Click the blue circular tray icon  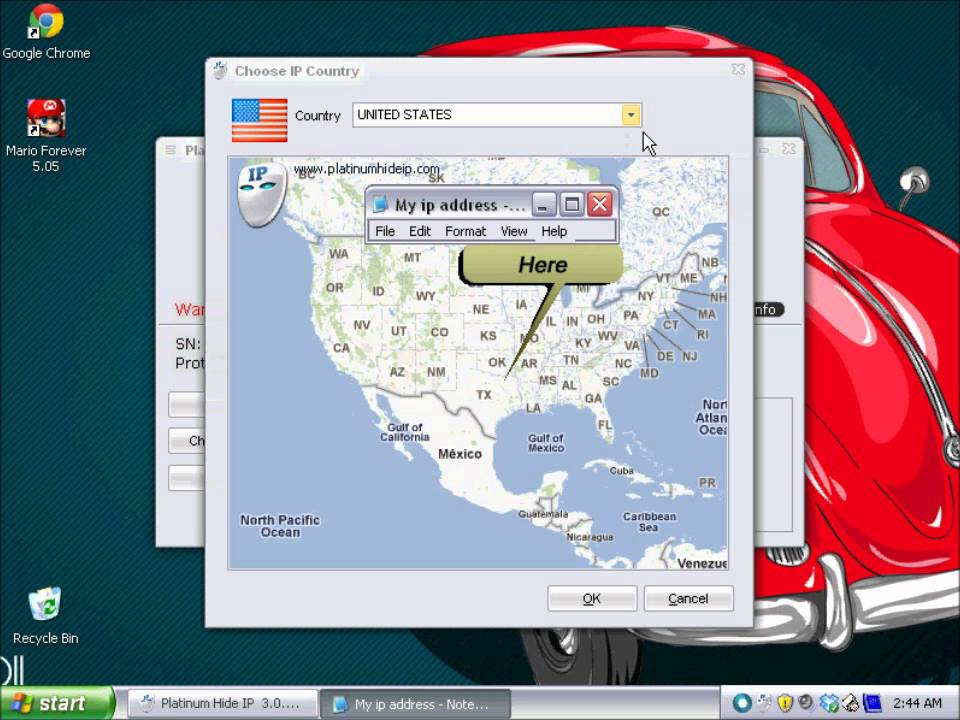pos(742,703)
